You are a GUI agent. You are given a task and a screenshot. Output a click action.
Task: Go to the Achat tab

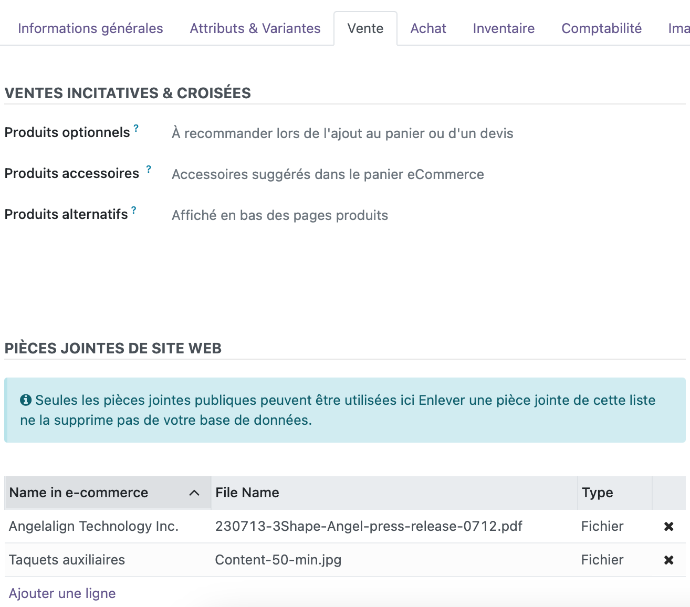428,28
